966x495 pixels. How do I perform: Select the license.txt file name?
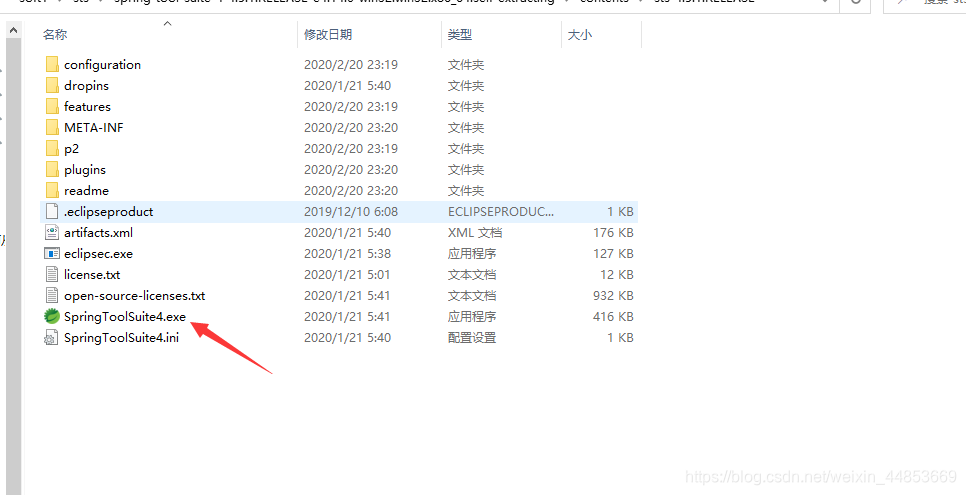(92, 274)
